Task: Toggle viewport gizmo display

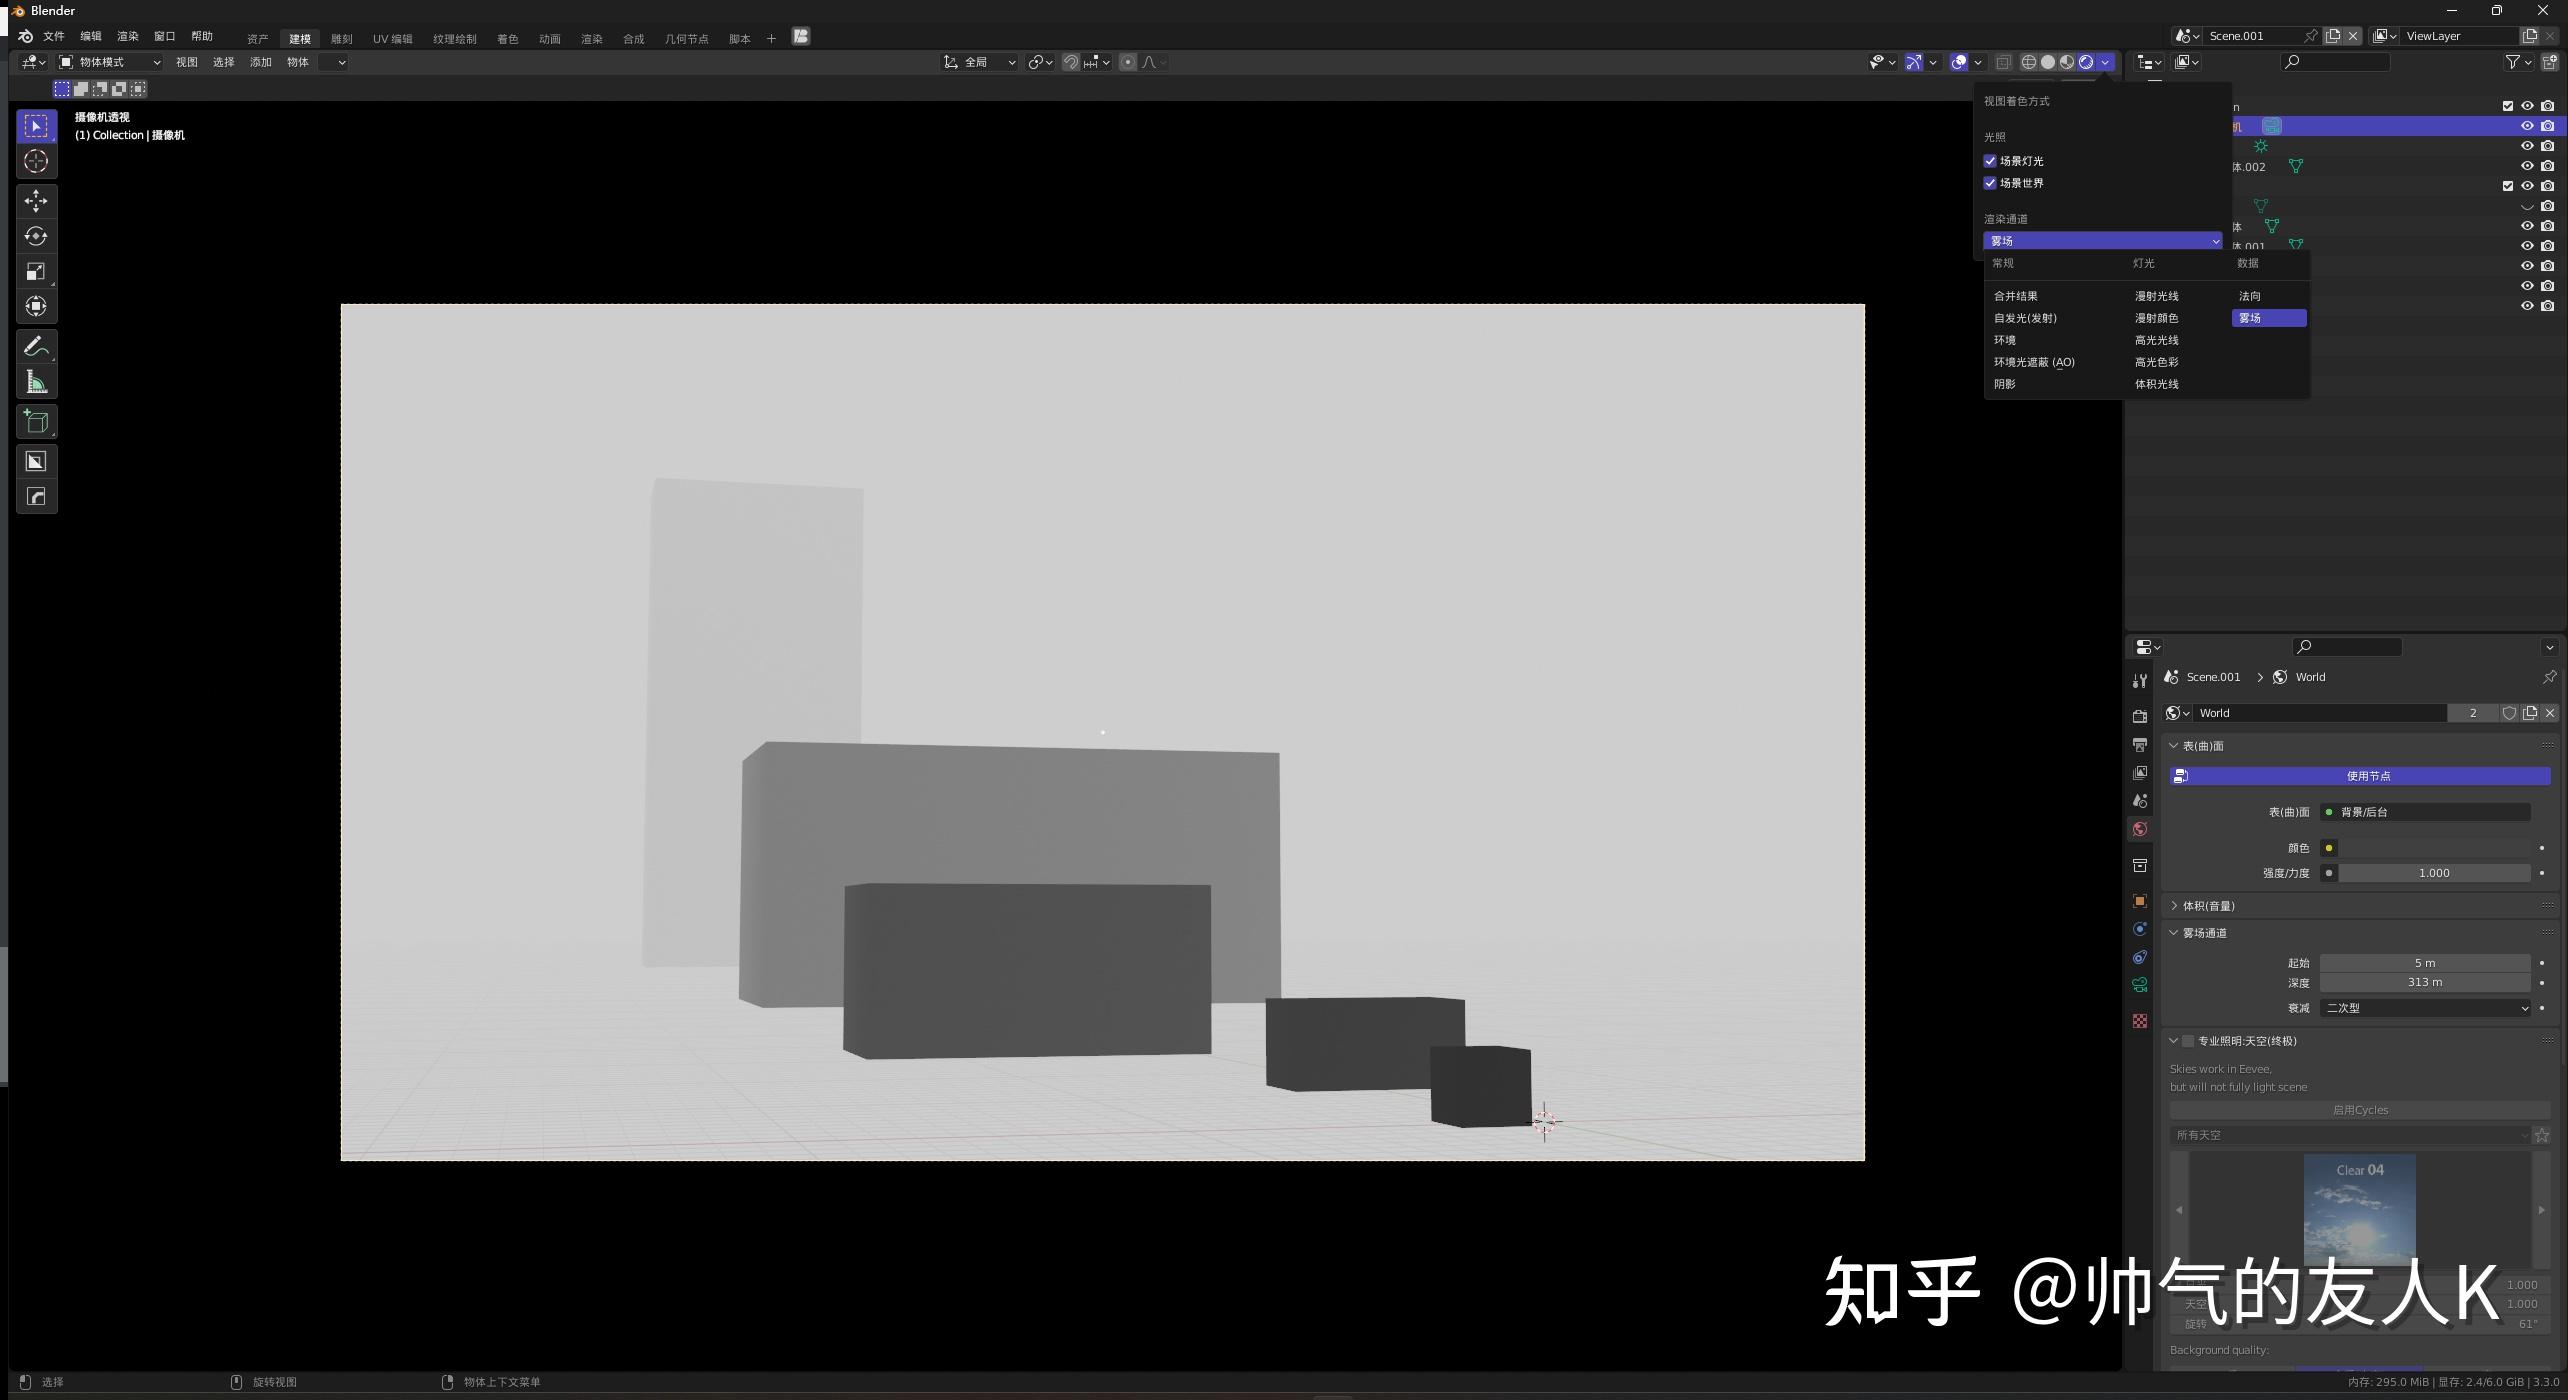Action: coord(1914,62)
